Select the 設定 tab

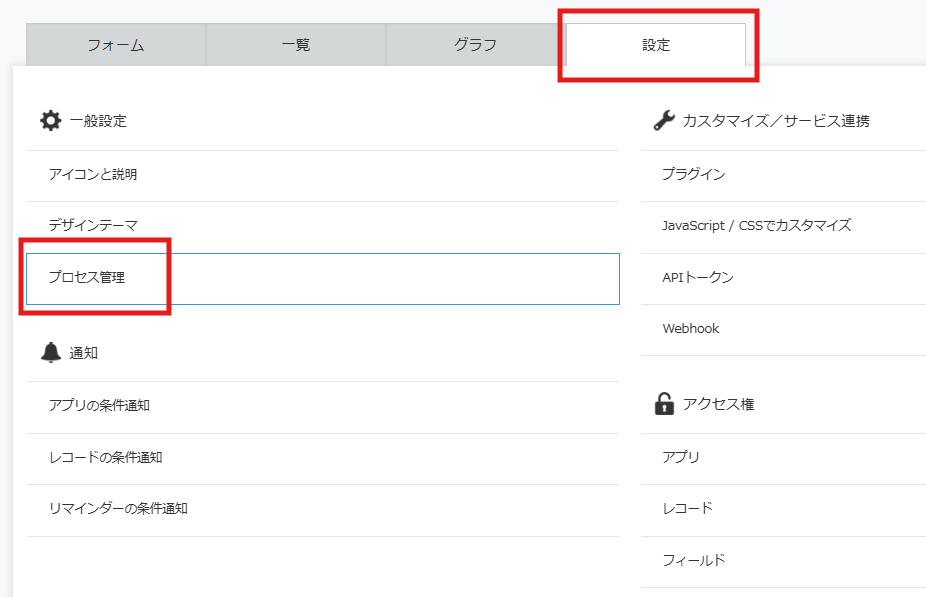click(656, 45)
